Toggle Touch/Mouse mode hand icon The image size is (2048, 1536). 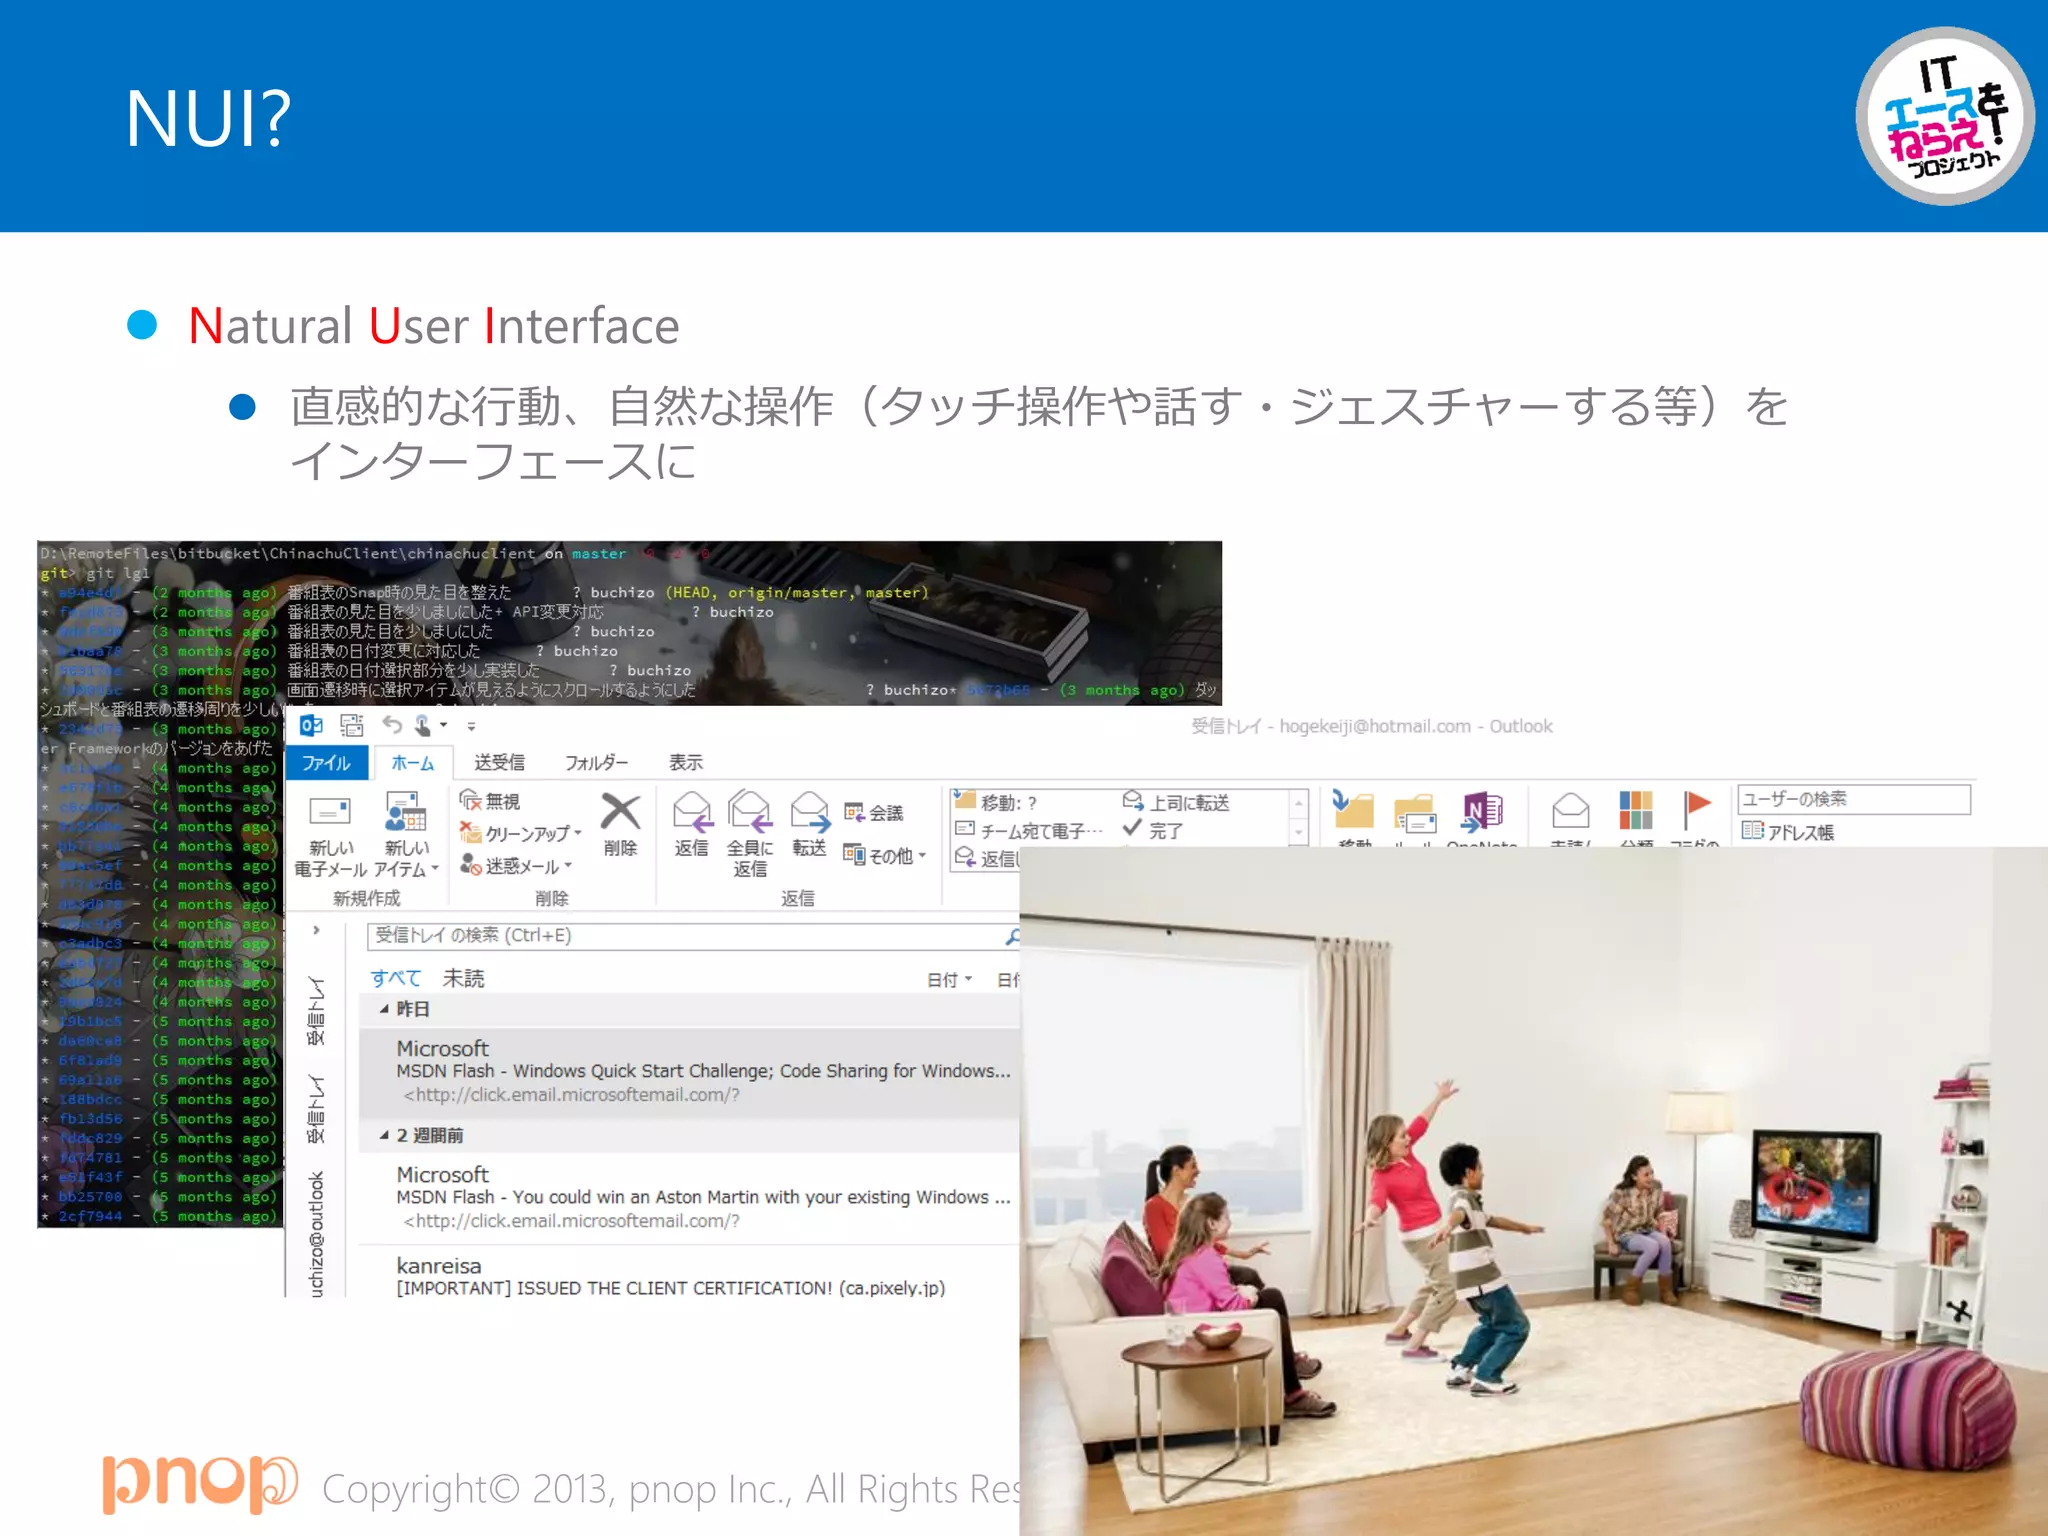click(423, 725)
